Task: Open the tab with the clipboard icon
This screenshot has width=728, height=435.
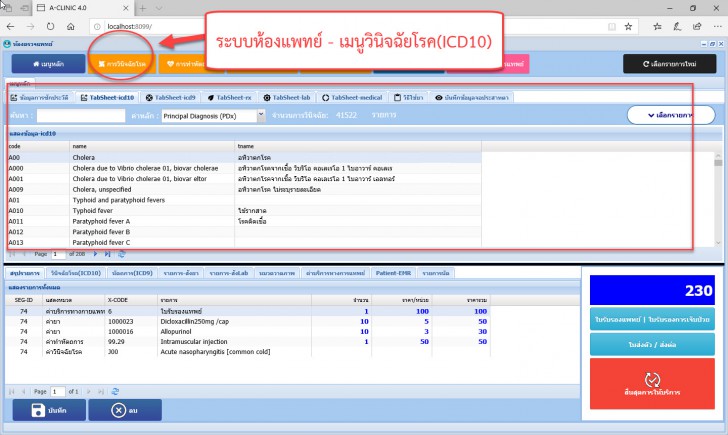Action: point(409,97)
